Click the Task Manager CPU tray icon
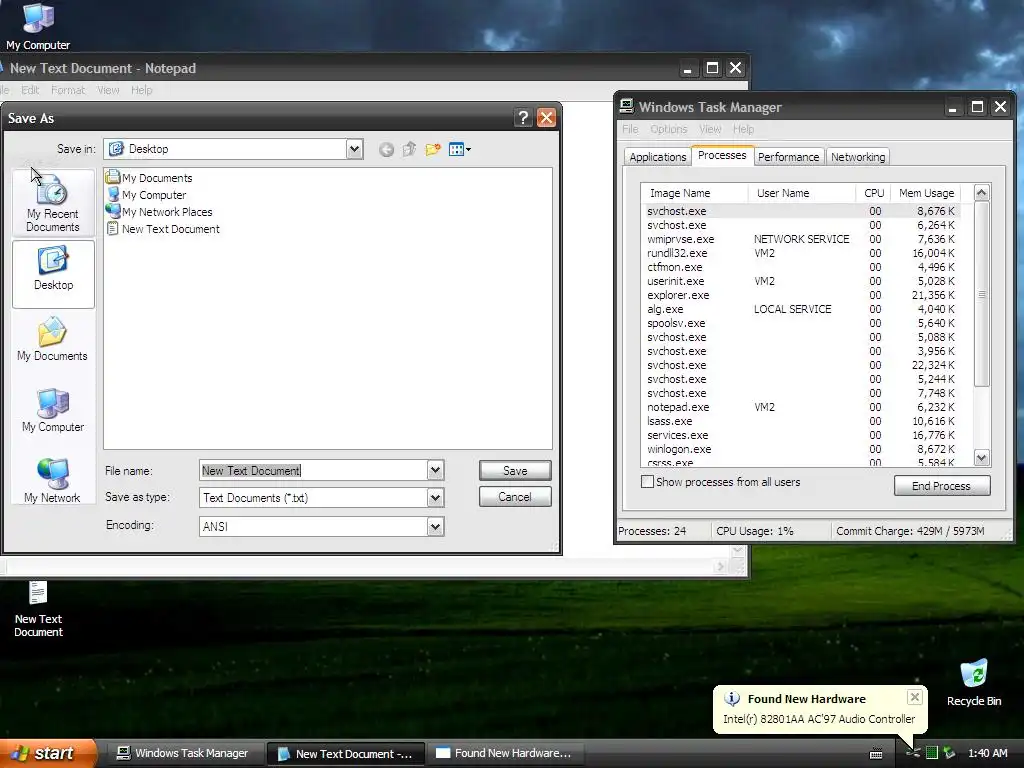The width and height of the screenshot is (1024, 768). [x=933, y=753]
